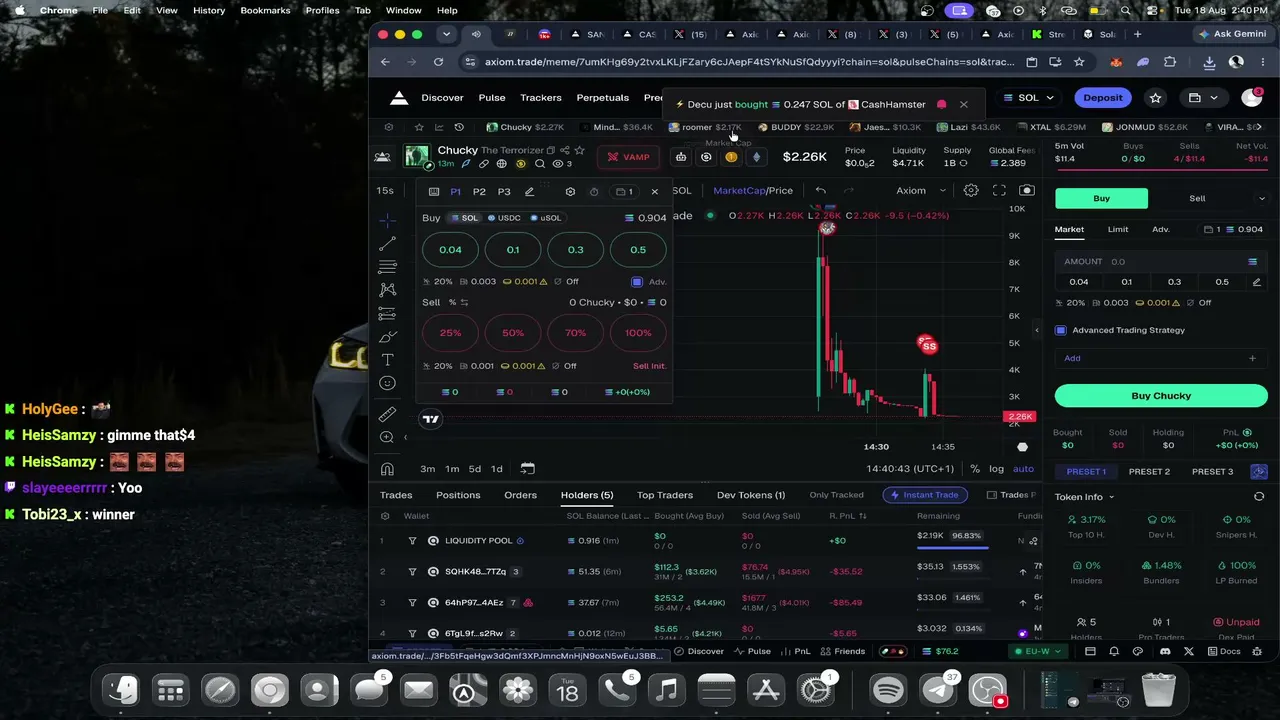The width and height of the screenshot is (1280, 720).
Task: Expand the Add strategy row
Action: [1161, 358]
